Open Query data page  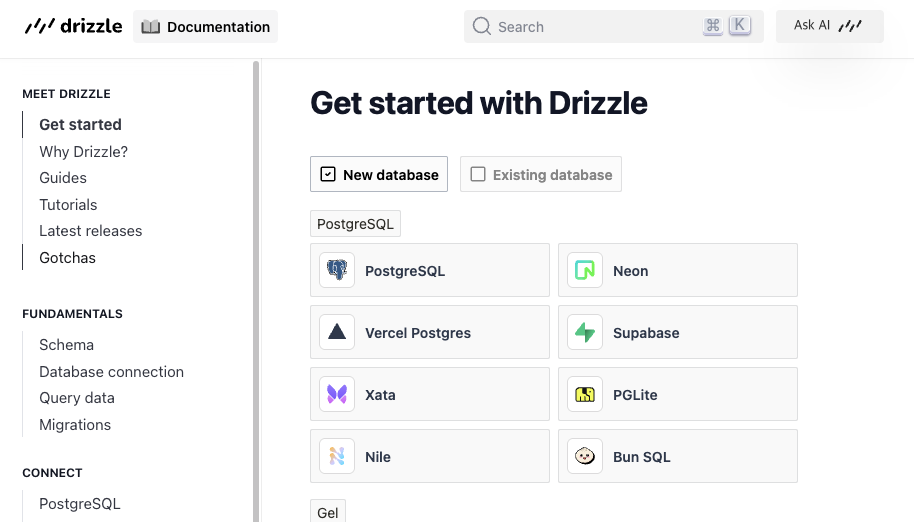pos(77,398)
